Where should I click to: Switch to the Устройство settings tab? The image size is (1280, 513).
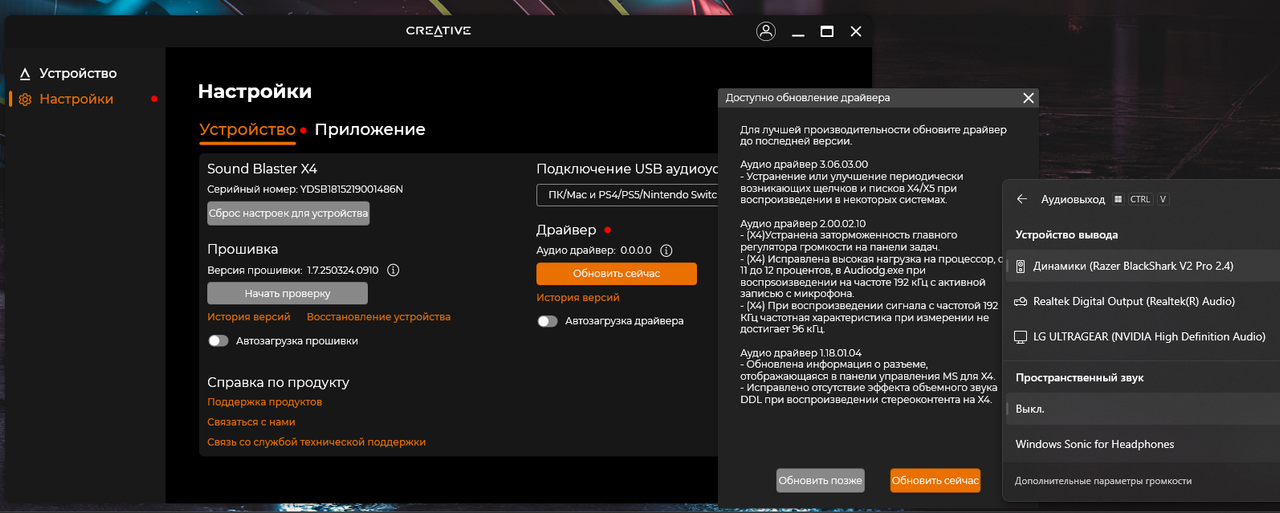pyautogui.click(x=247, y=130)
